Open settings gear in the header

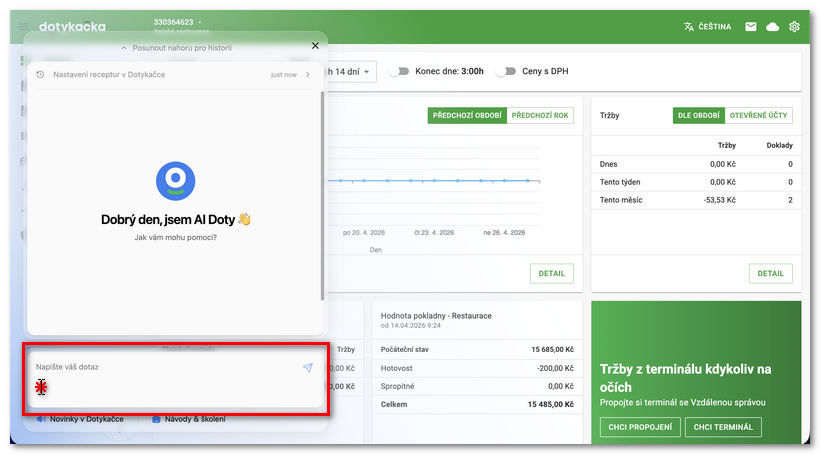pyautogui.click(x=794, y=27)
